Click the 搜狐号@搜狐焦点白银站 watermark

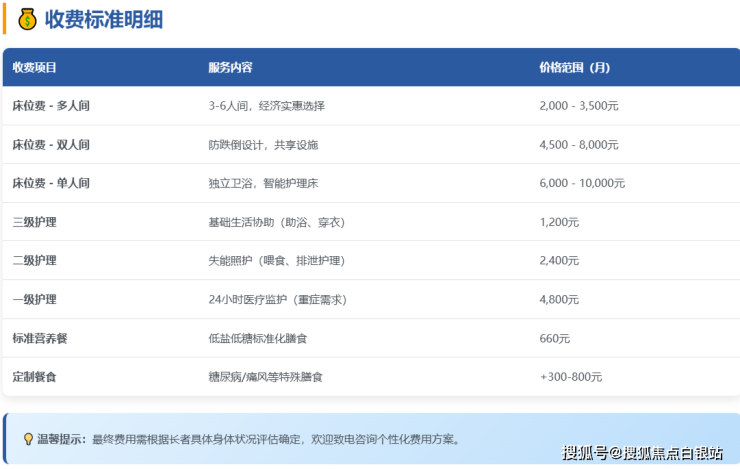coord(642,453)
